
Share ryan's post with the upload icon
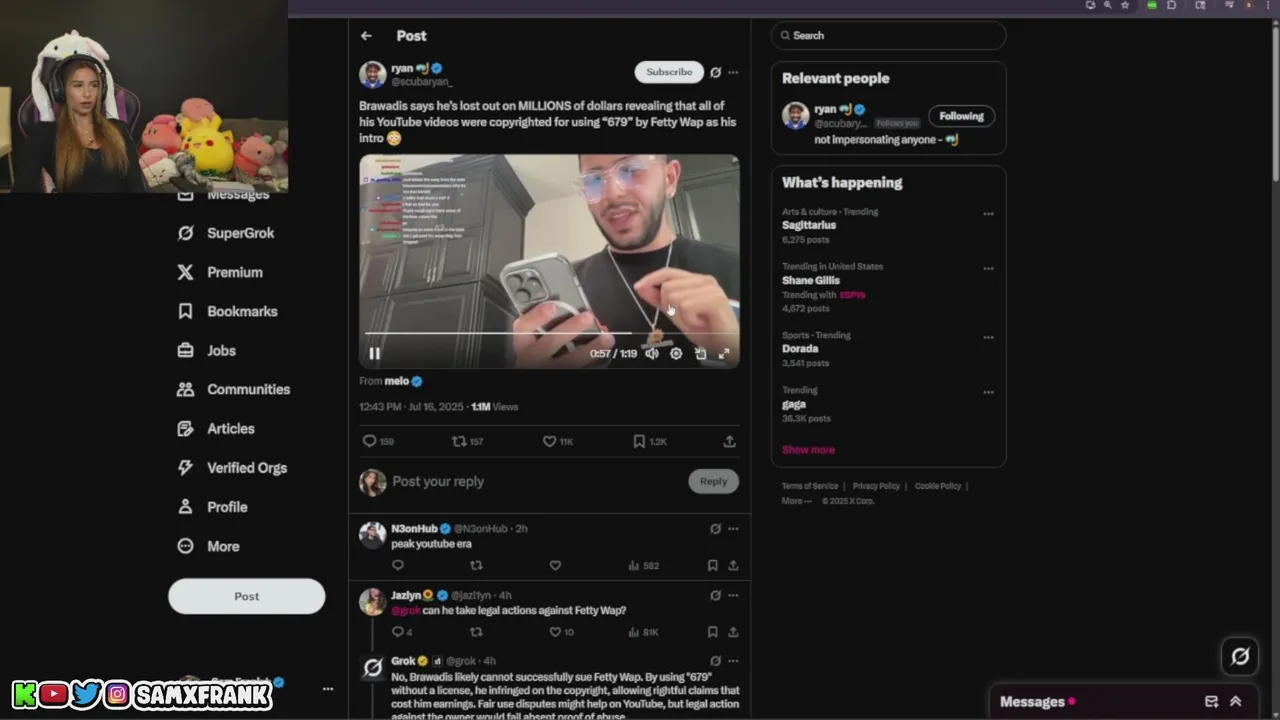[729, 441]
